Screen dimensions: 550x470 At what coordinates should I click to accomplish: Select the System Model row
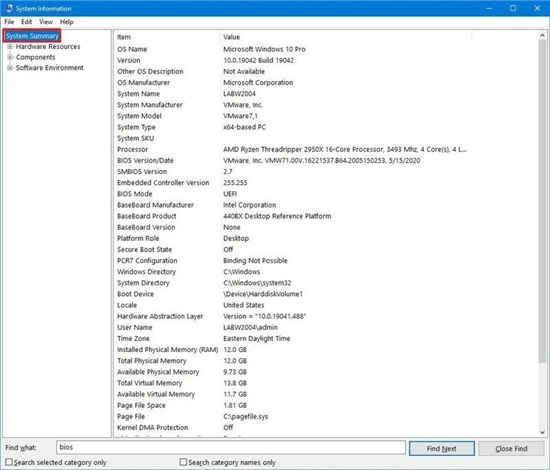pyautogui.click(x=326, y=116)
